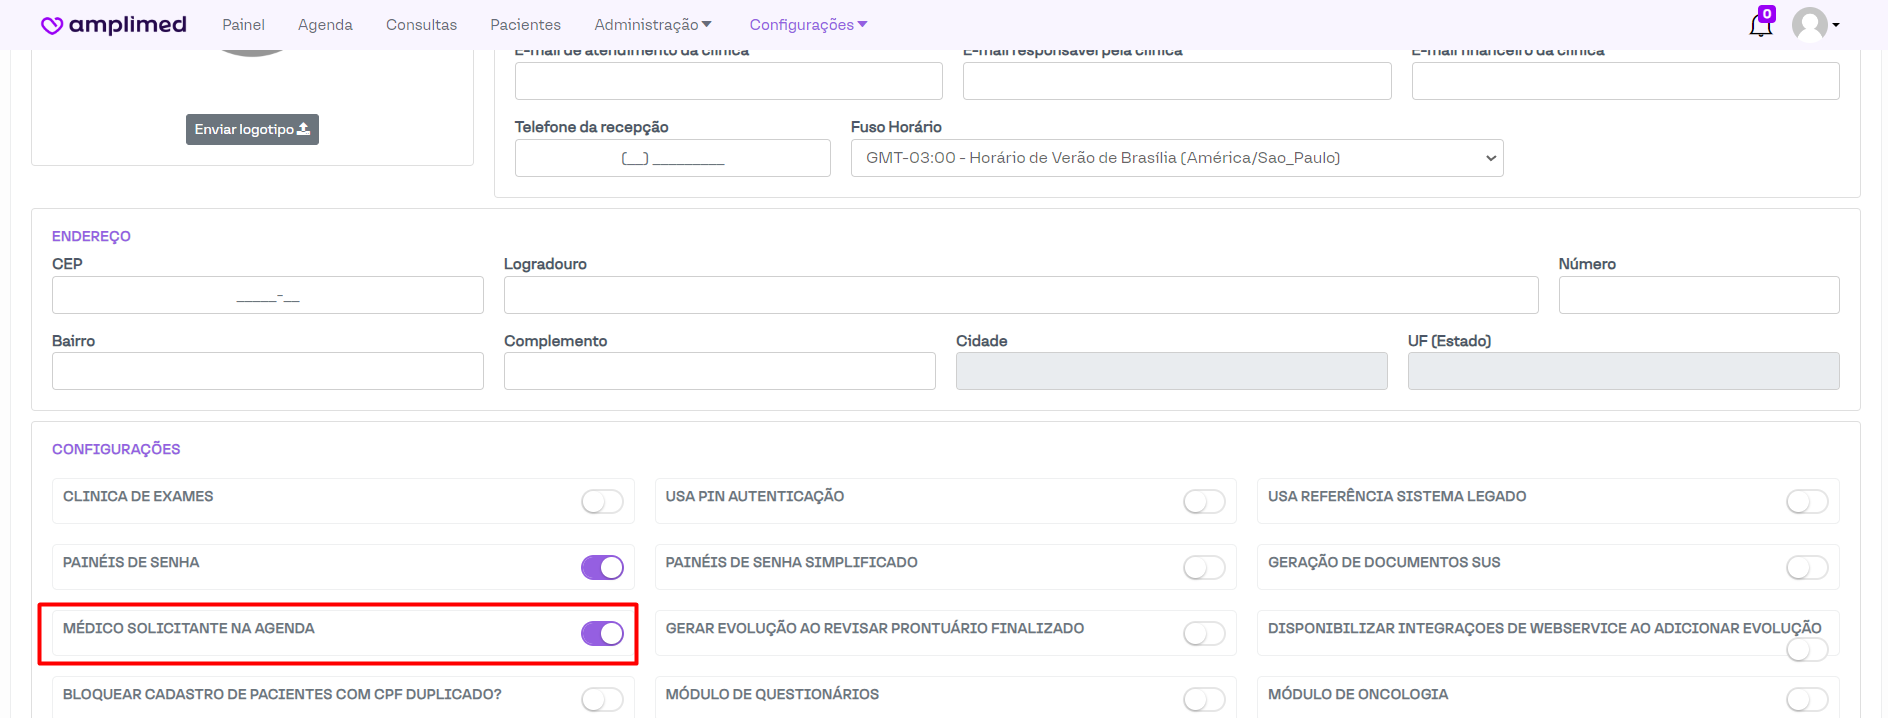The width and height of the screenshot is (1888, 718).
Task: Focus the Telefone da recepção field
Action: pyautogui.click(x=672, y=158)
